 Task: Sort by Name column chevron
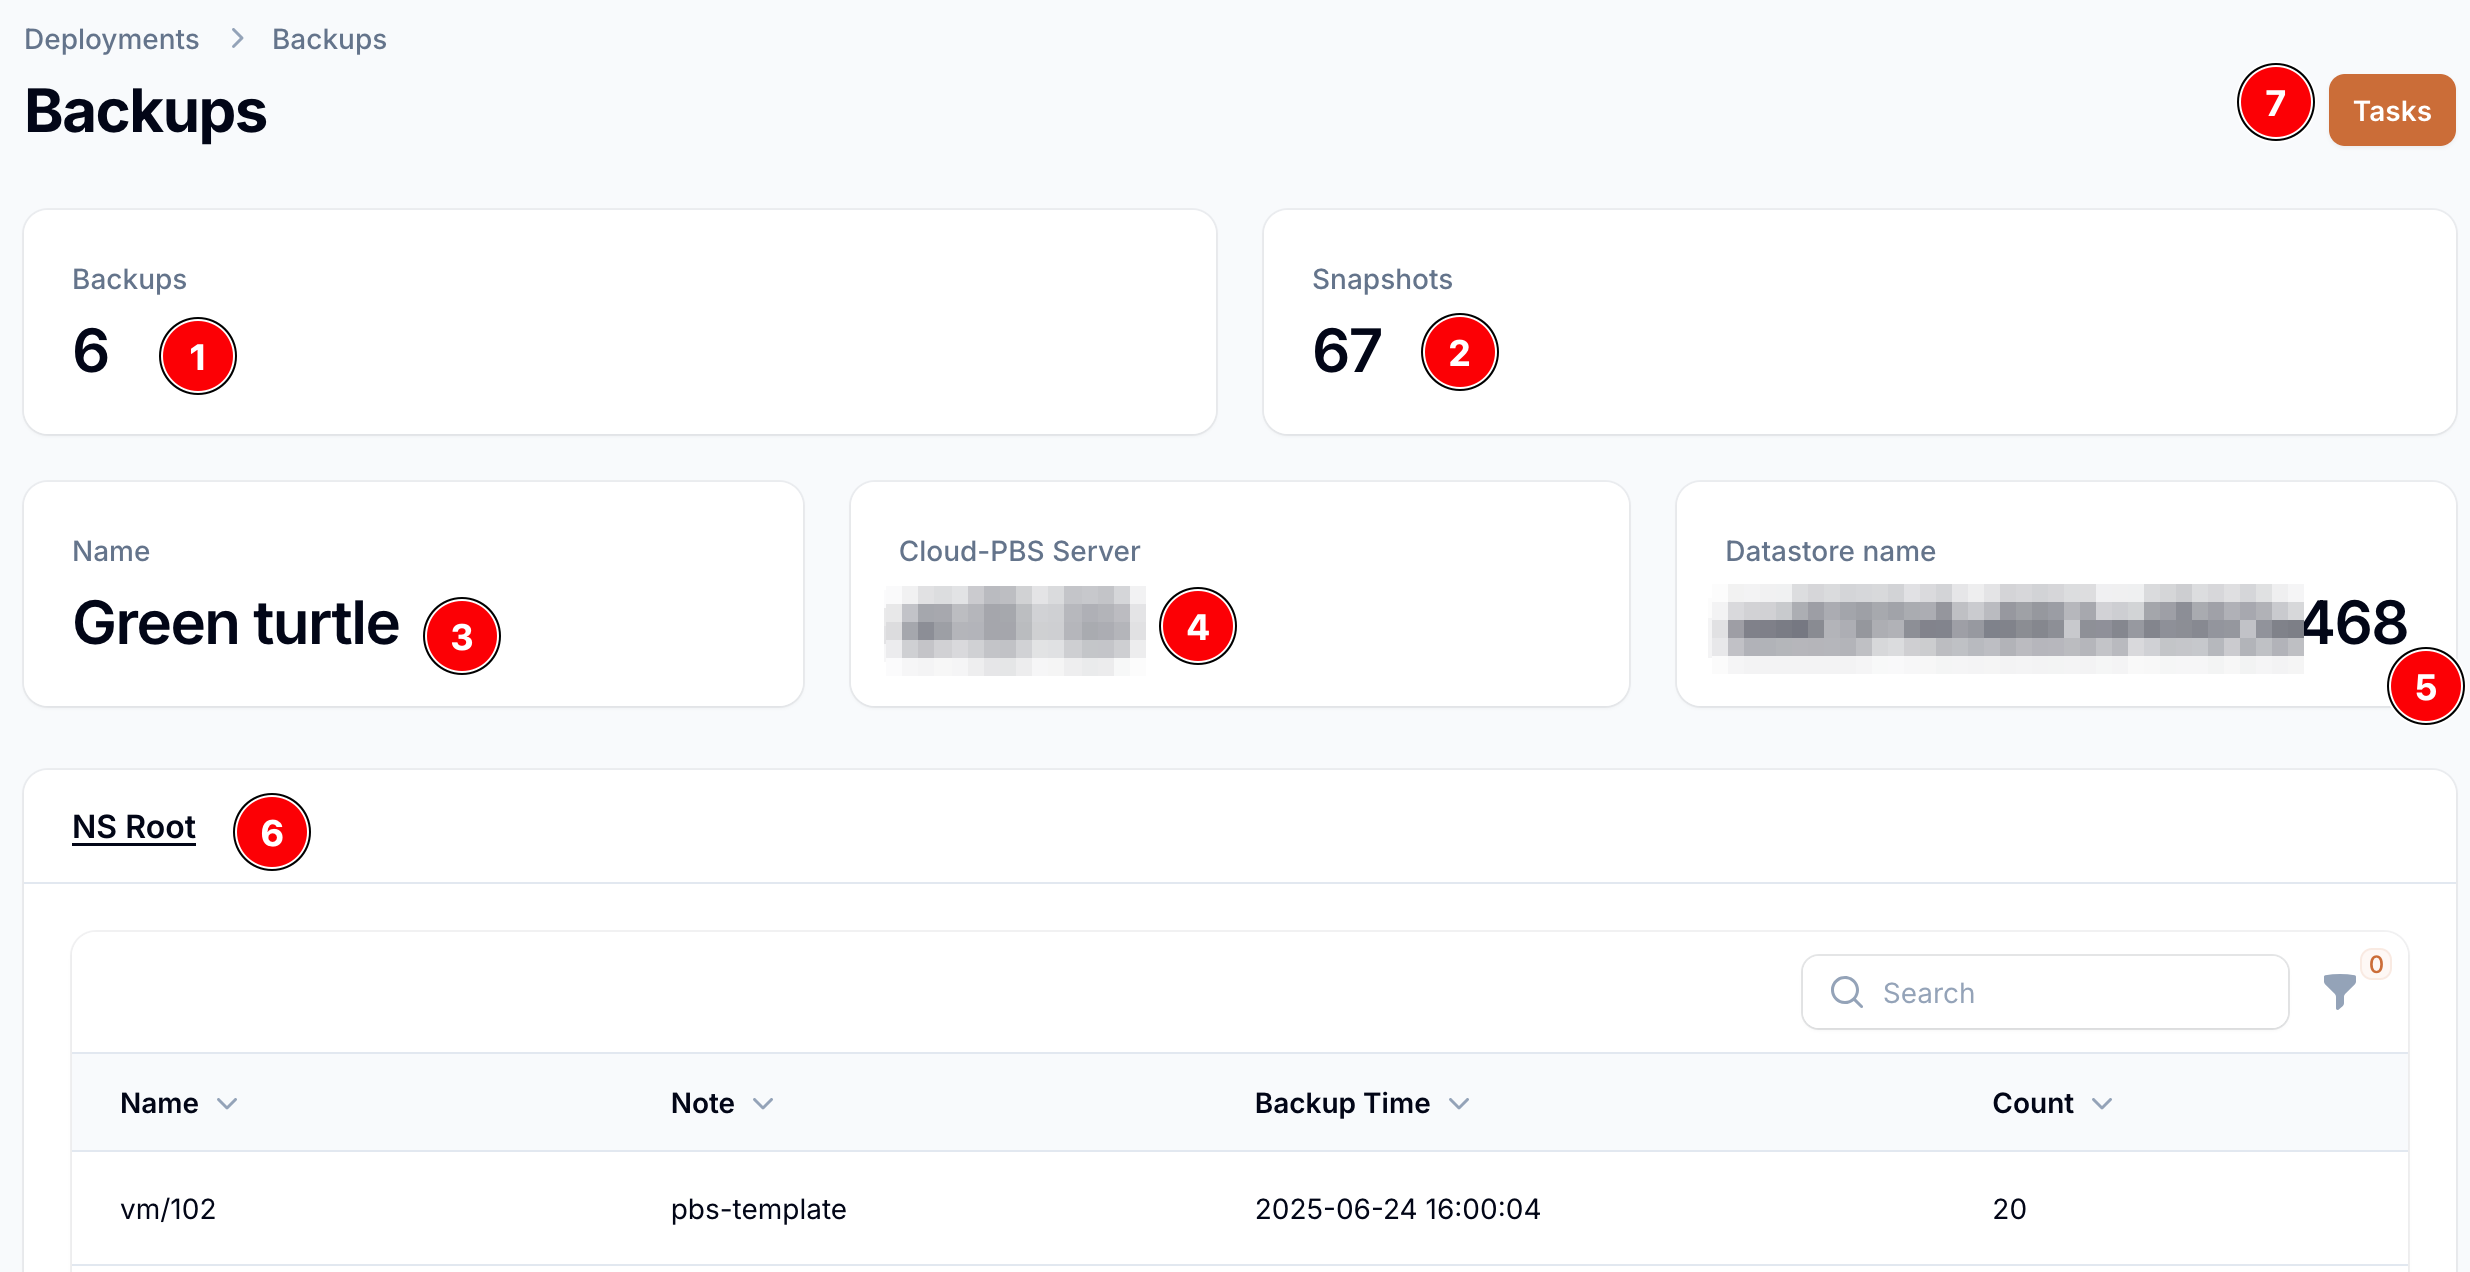(227, 1103)
